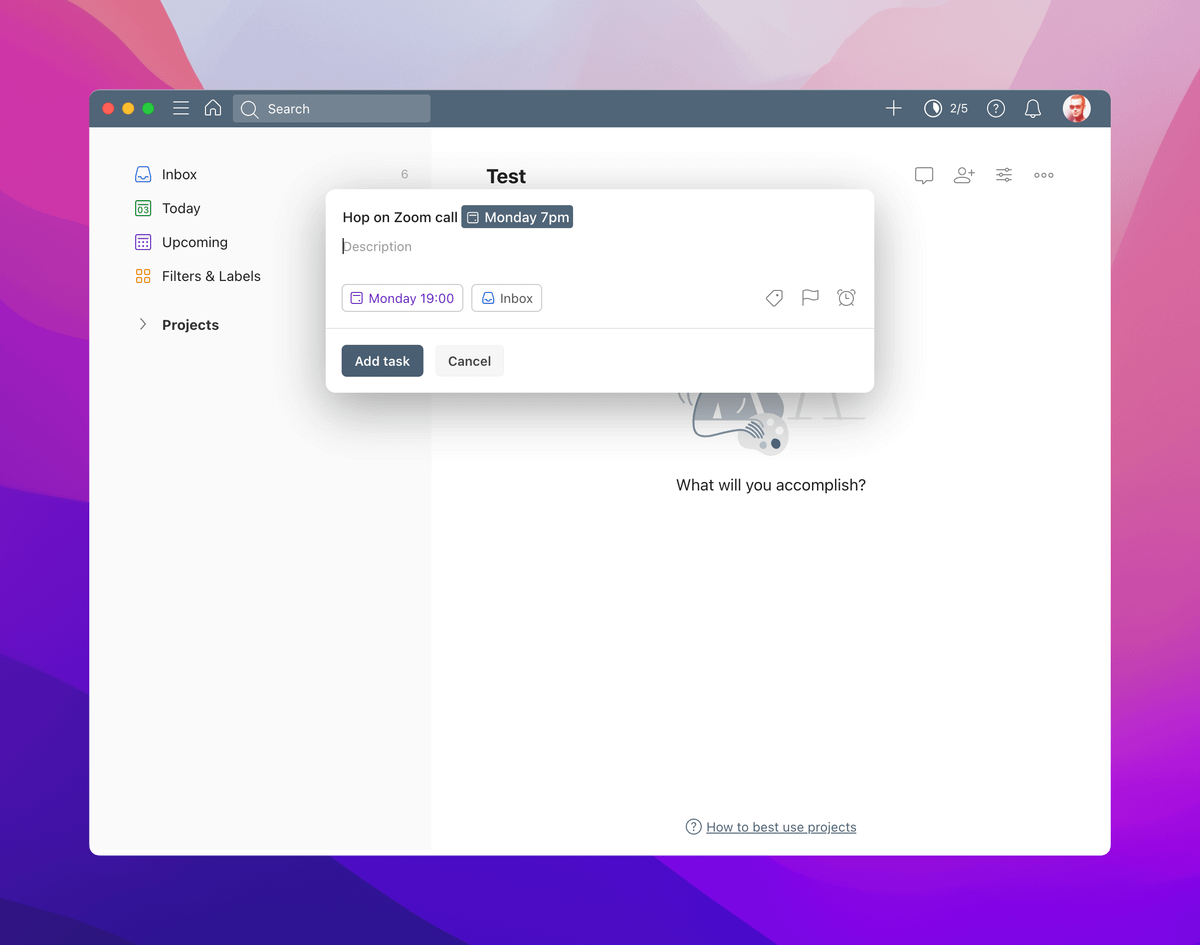This screenshot has width=1200, height=945.
Task: Open reminders via alarm clock icon
Action: (x=846, y=298)
